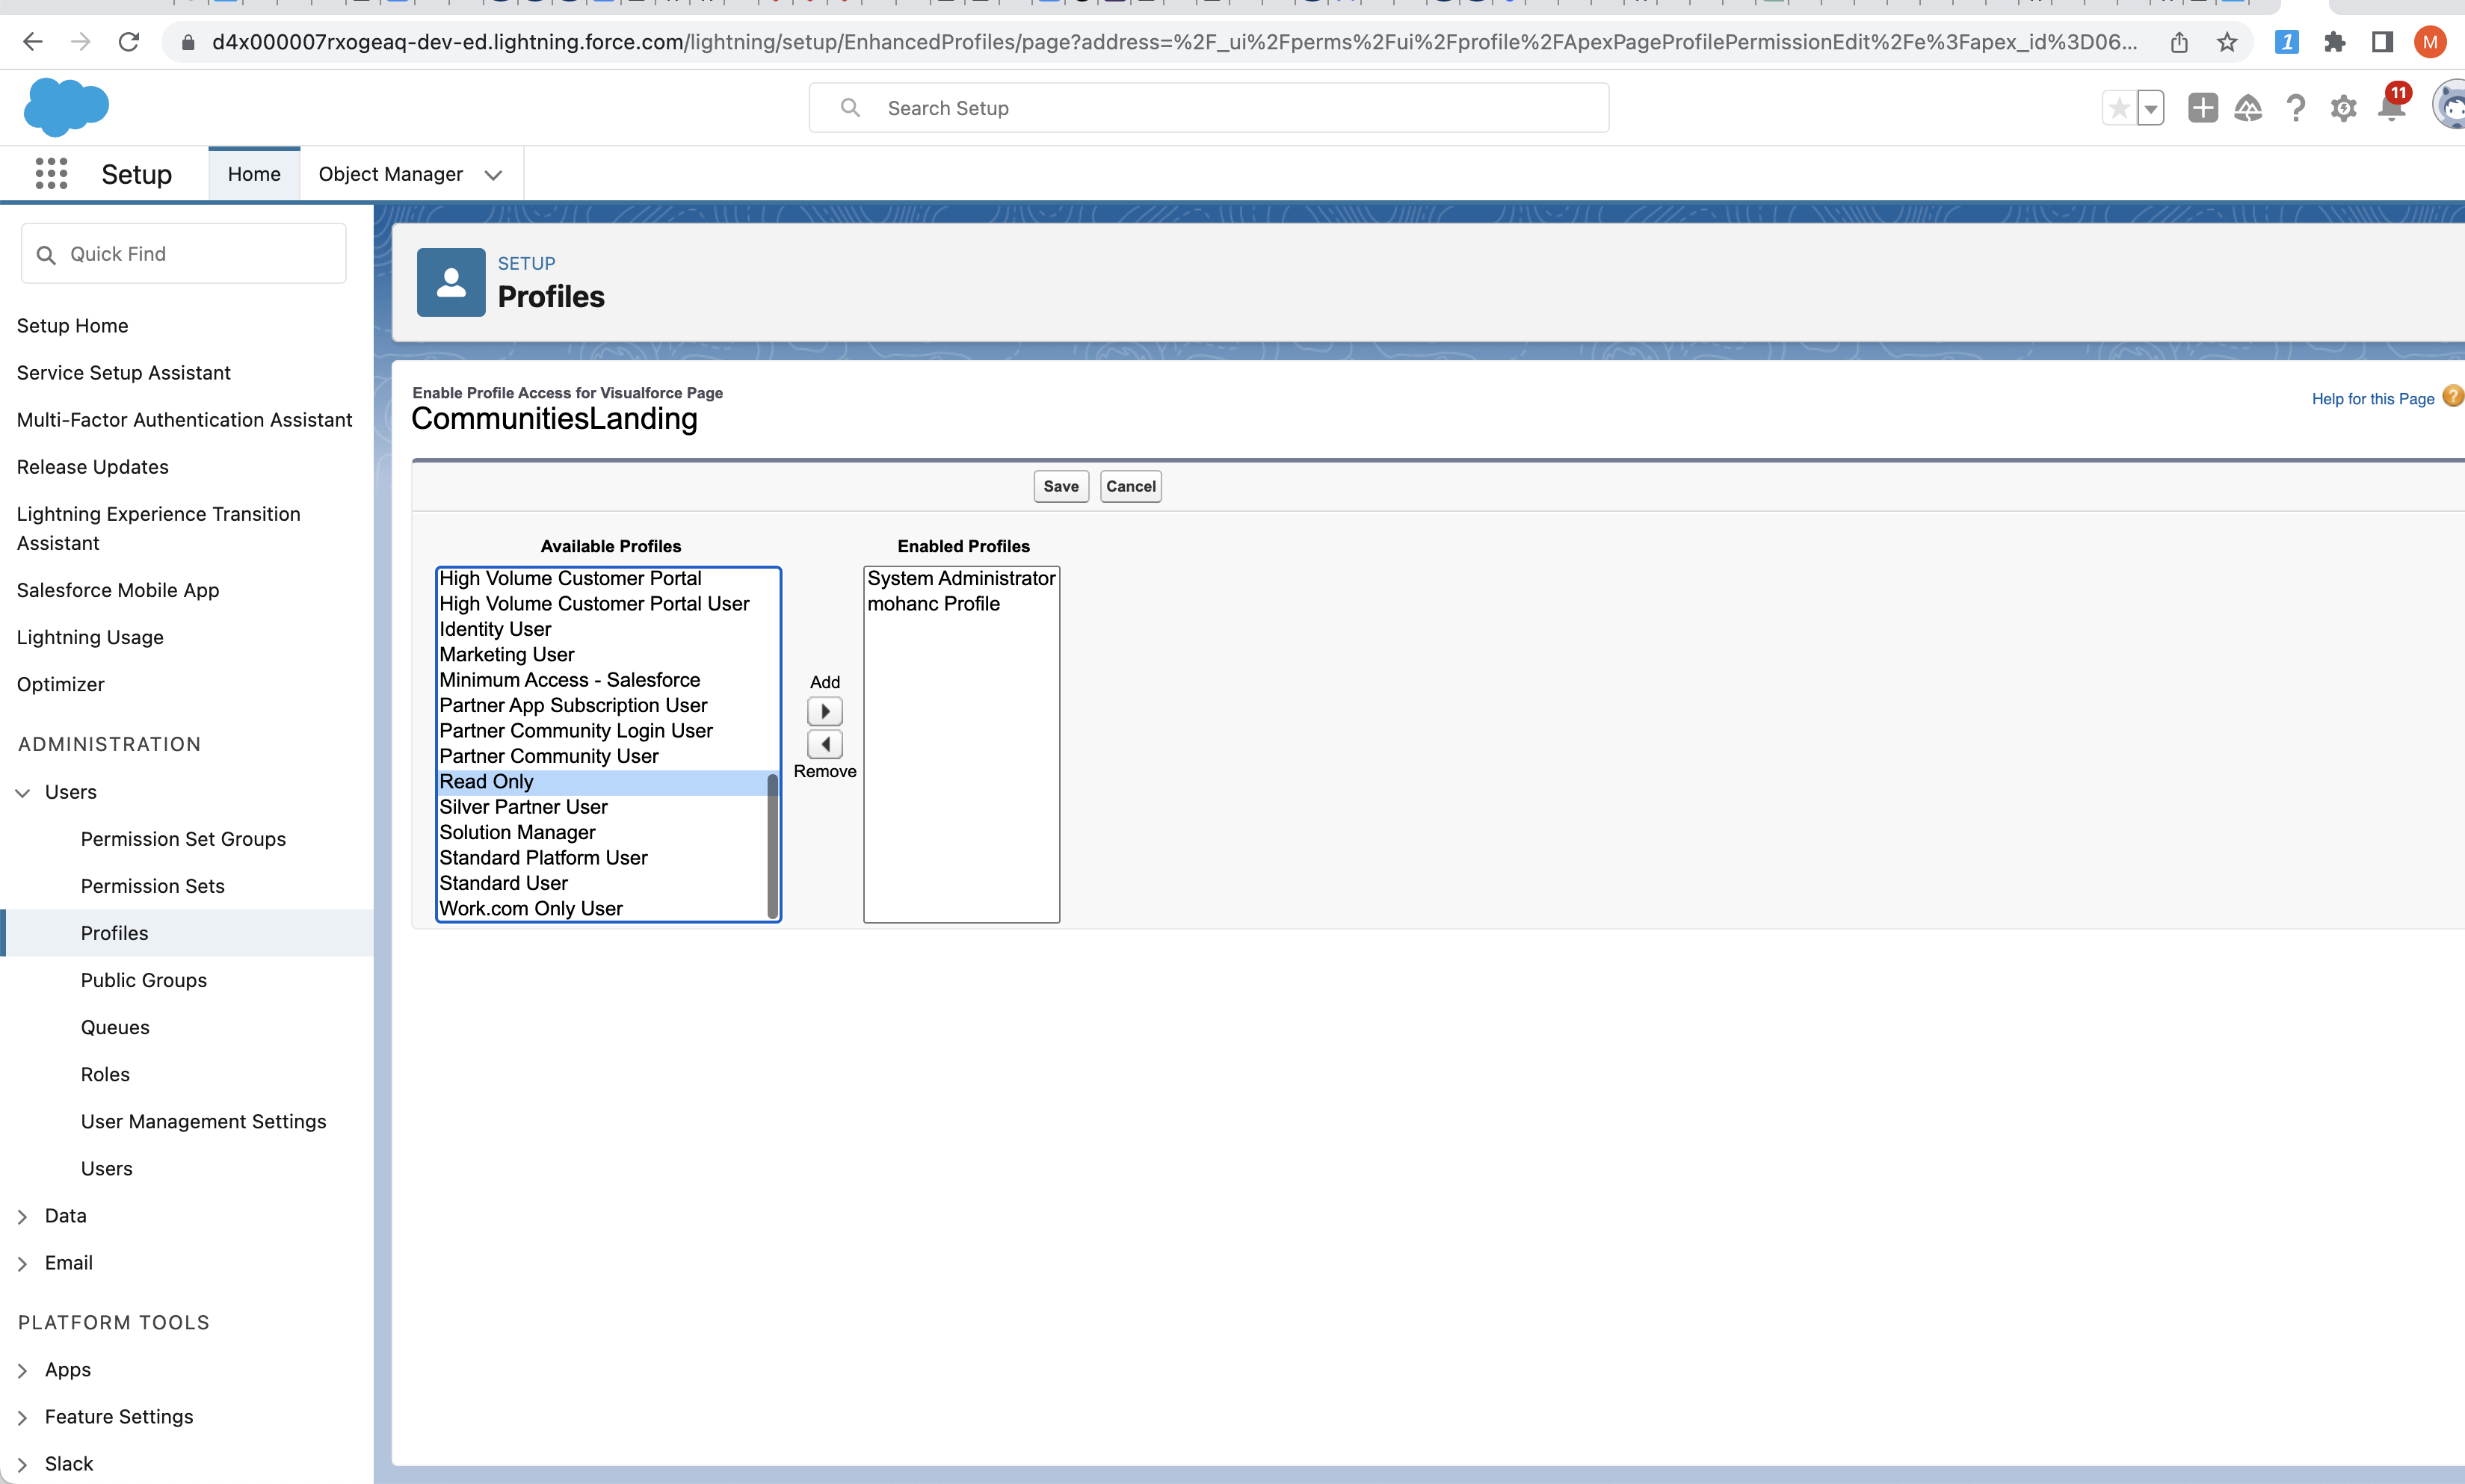Open Help for this Page link
The width and height of the screenshot is (2465, 1484).
(x=2372, y=398)
